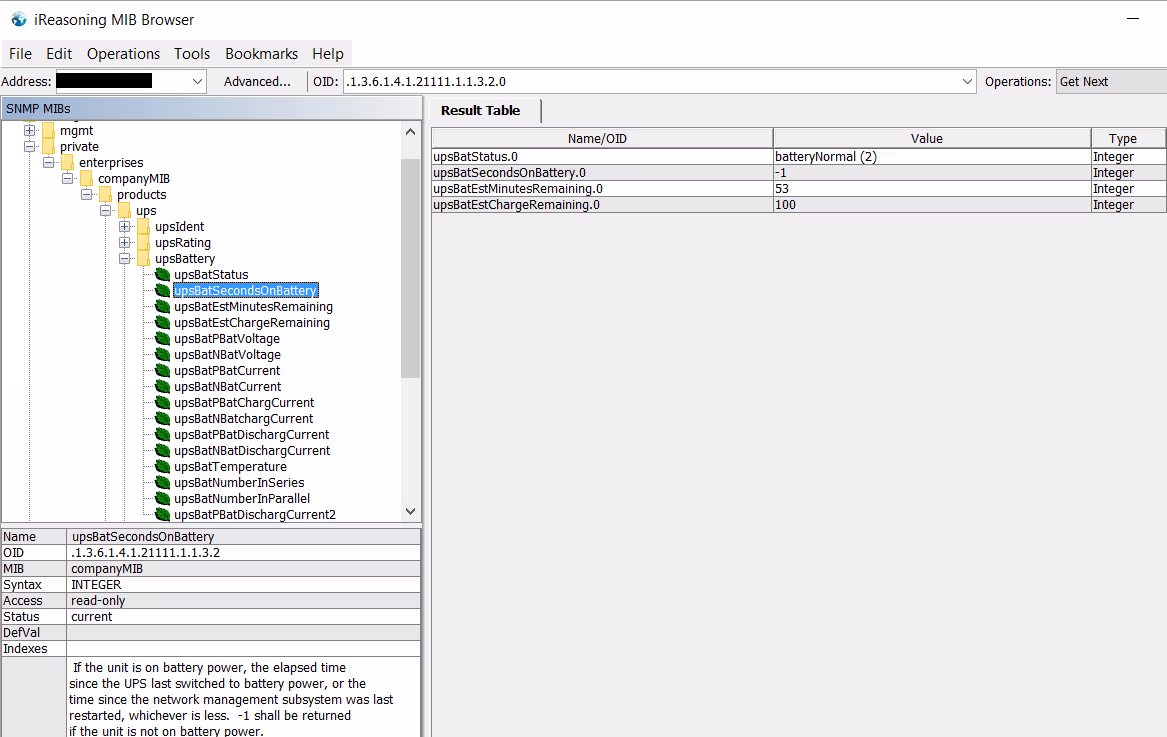This screenshot has height=737, width=1167.
Task: Click the leaf icon beside upsBatStatus
Action: [x=163, y=275]
